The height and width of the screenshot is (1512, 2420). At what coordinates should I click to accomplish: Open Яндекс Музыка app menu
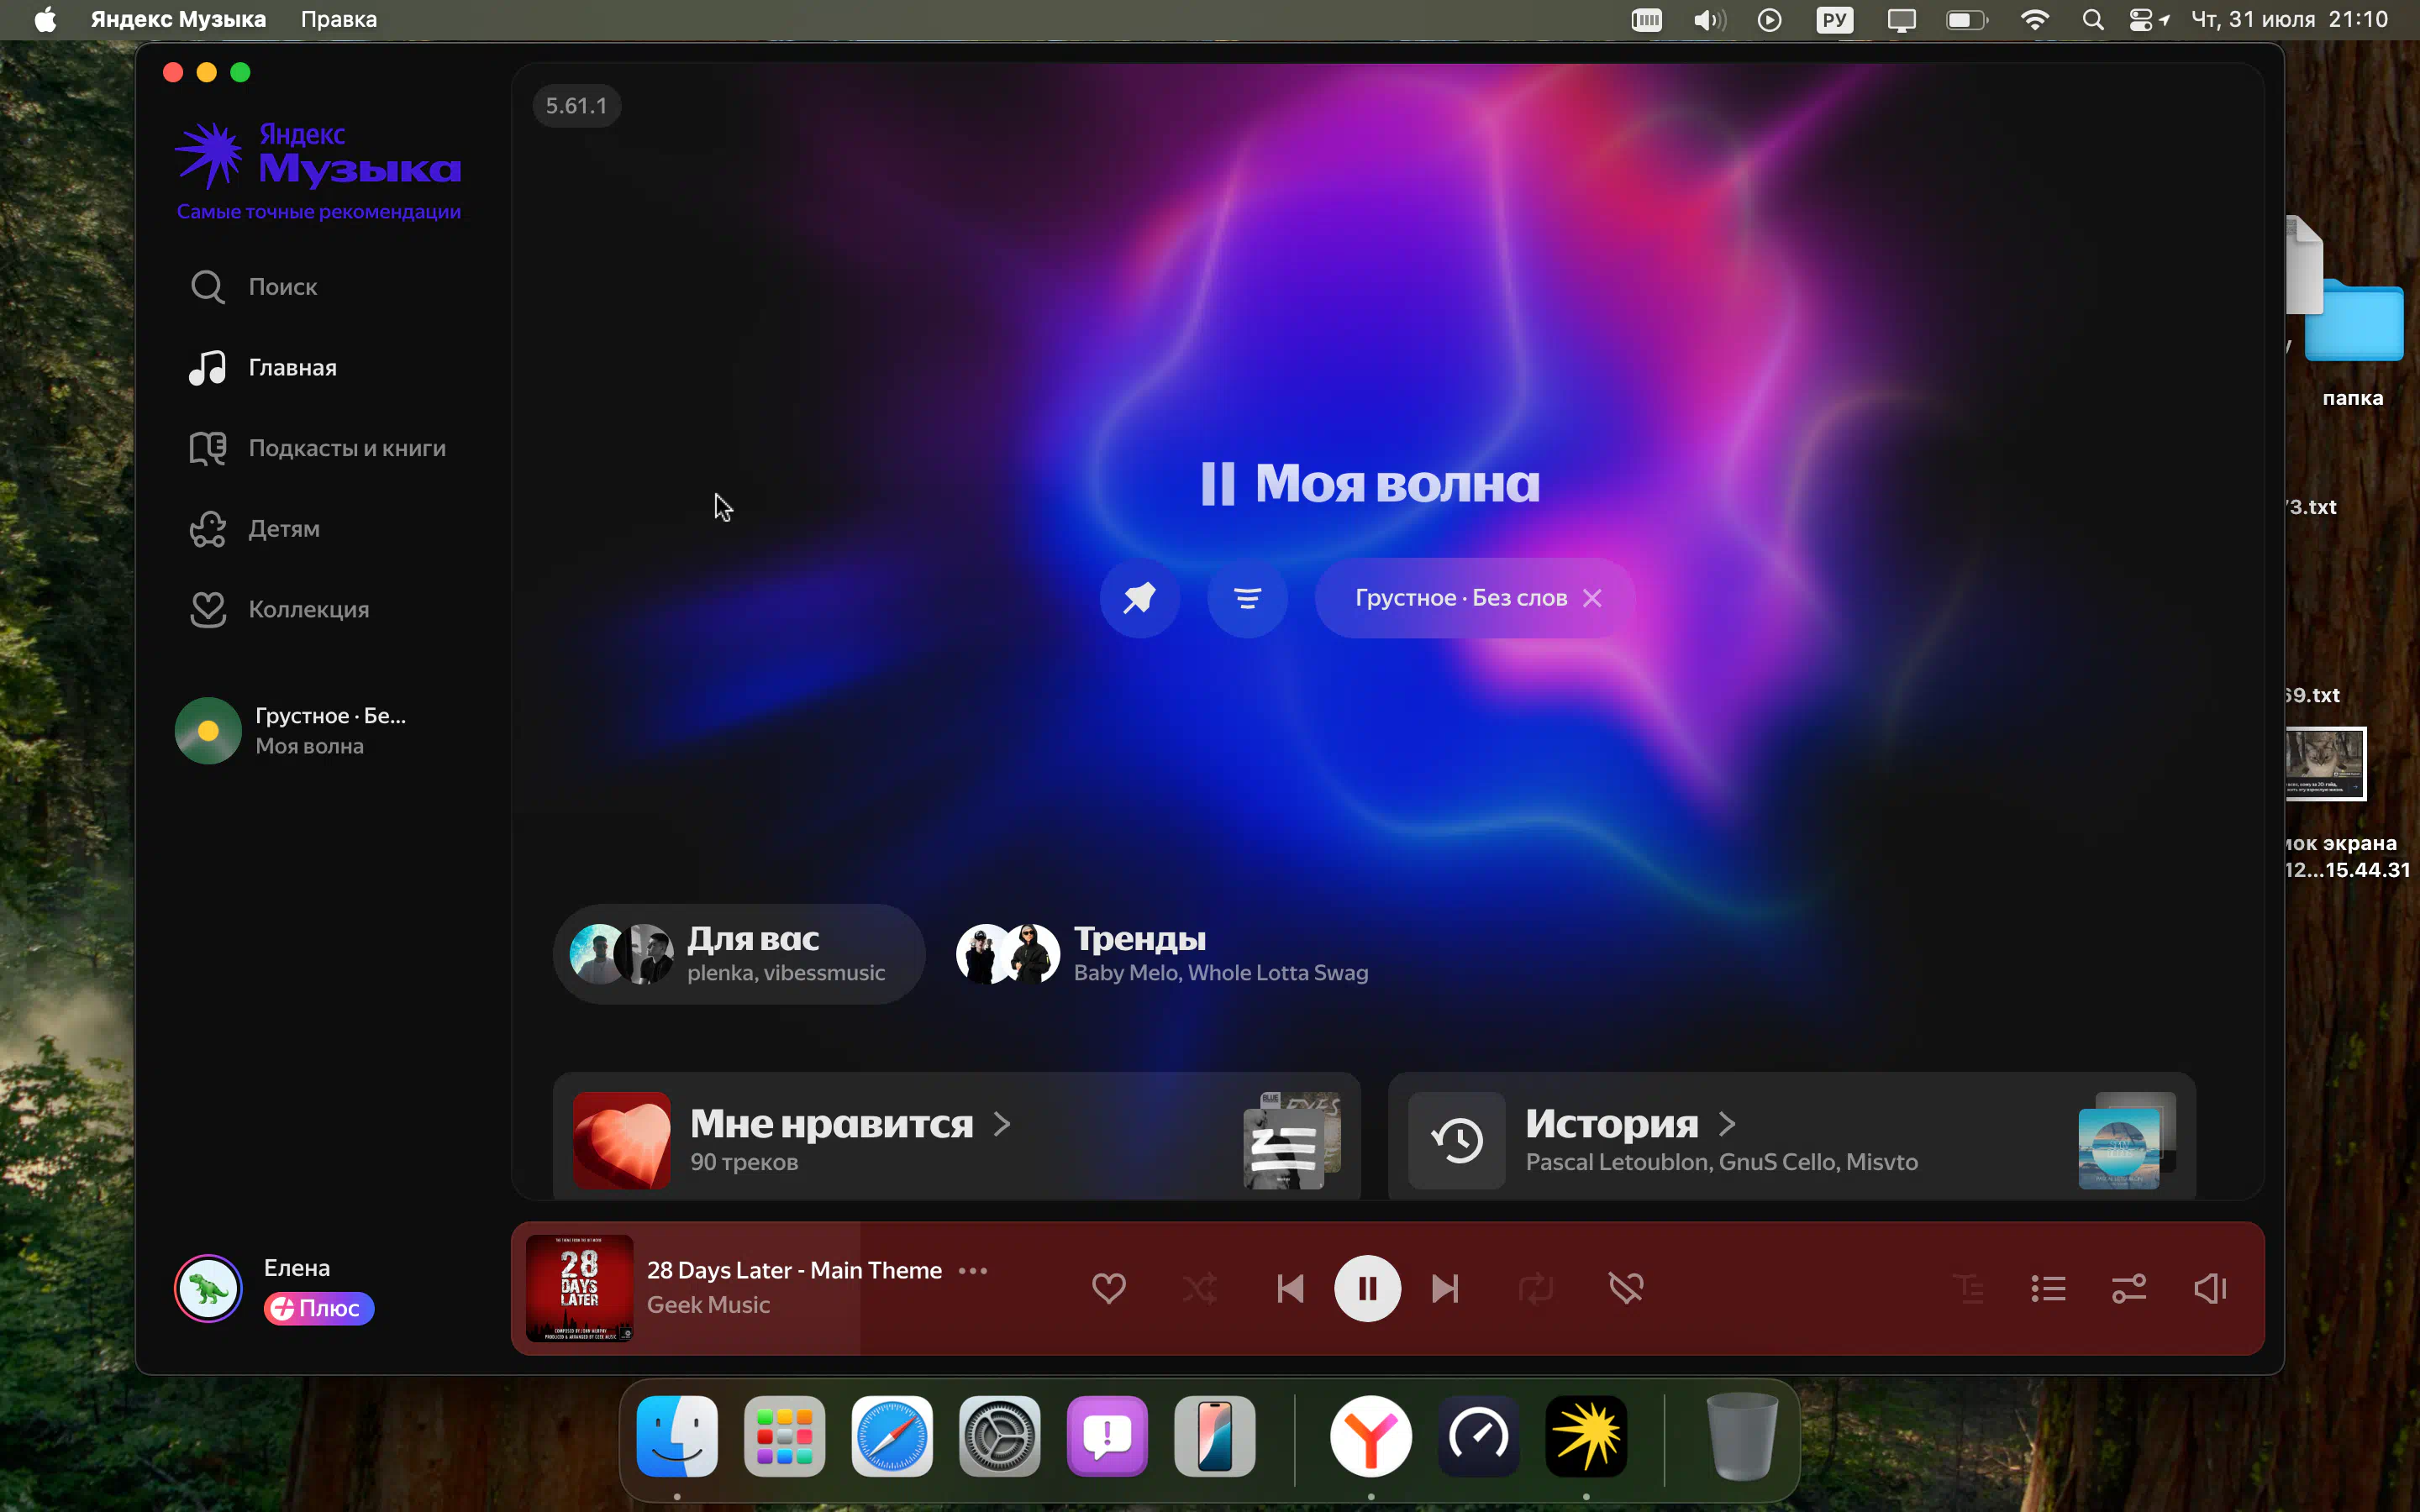(178, 19)
